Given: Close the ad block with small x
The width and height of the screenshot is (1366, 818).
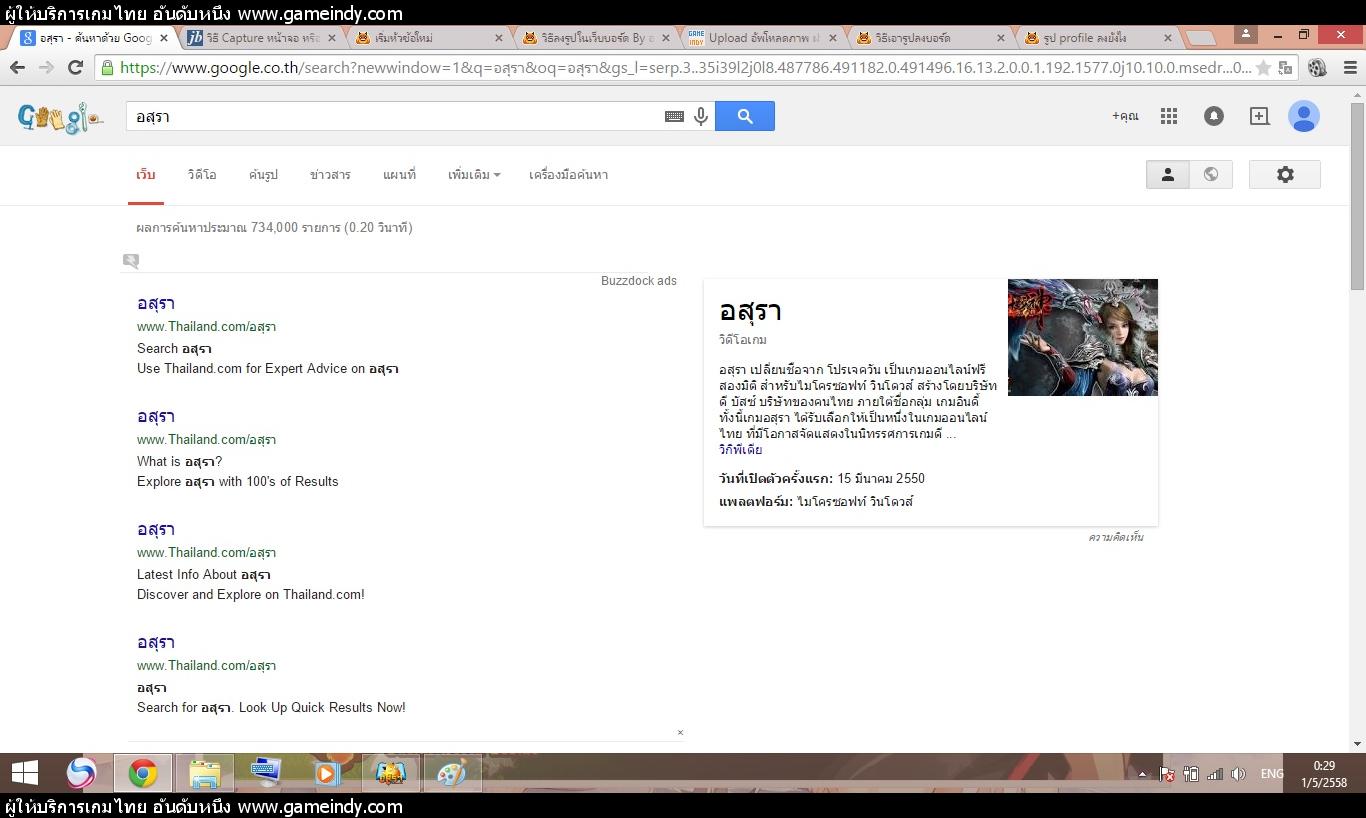Looking at the screenshot, I should (x=680, y=732).
